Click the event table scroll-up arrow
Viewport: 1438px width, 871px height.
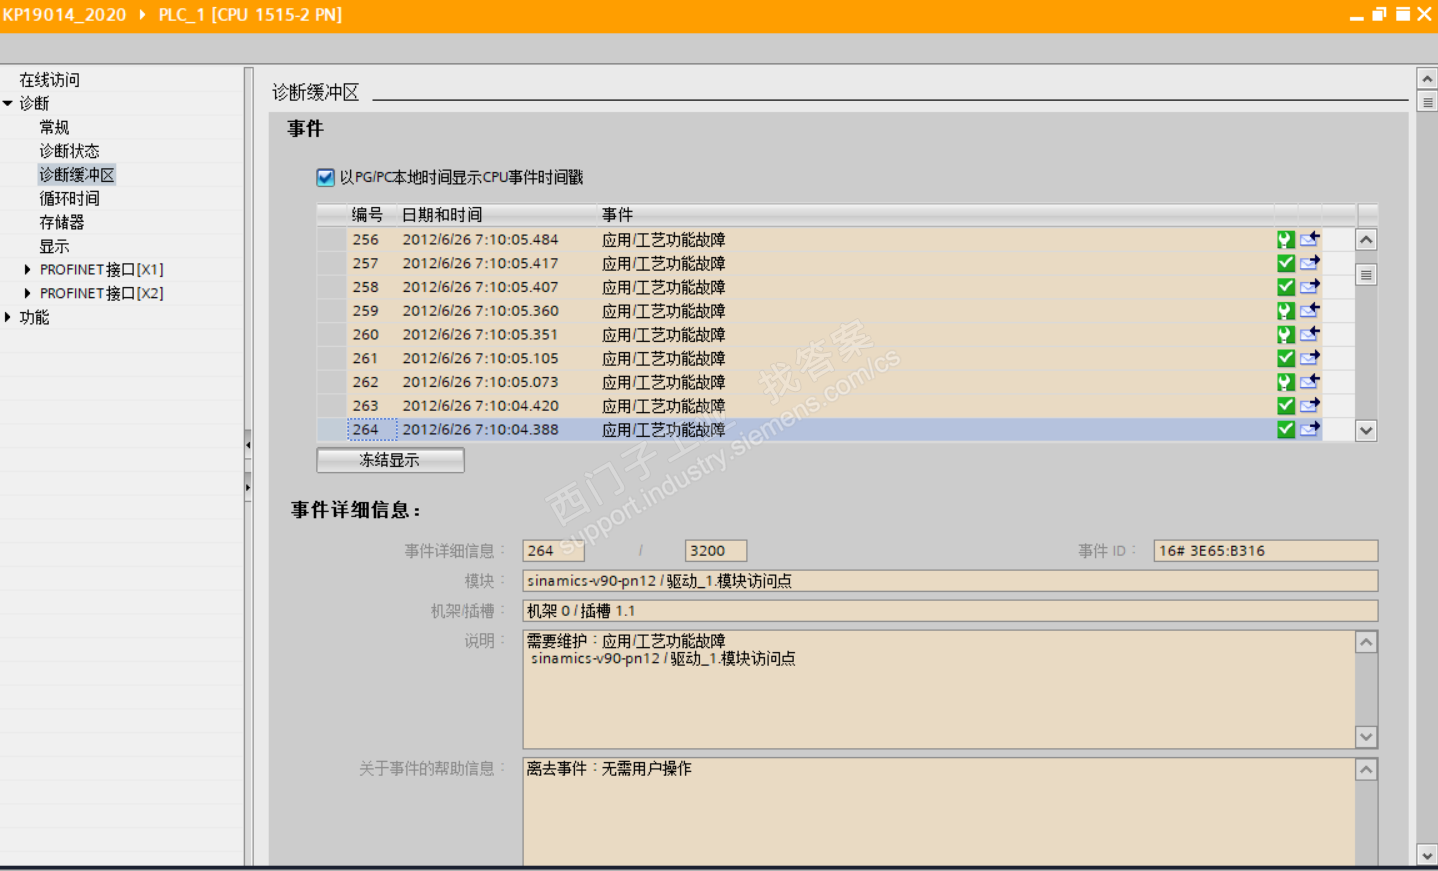pos(1366,240)
